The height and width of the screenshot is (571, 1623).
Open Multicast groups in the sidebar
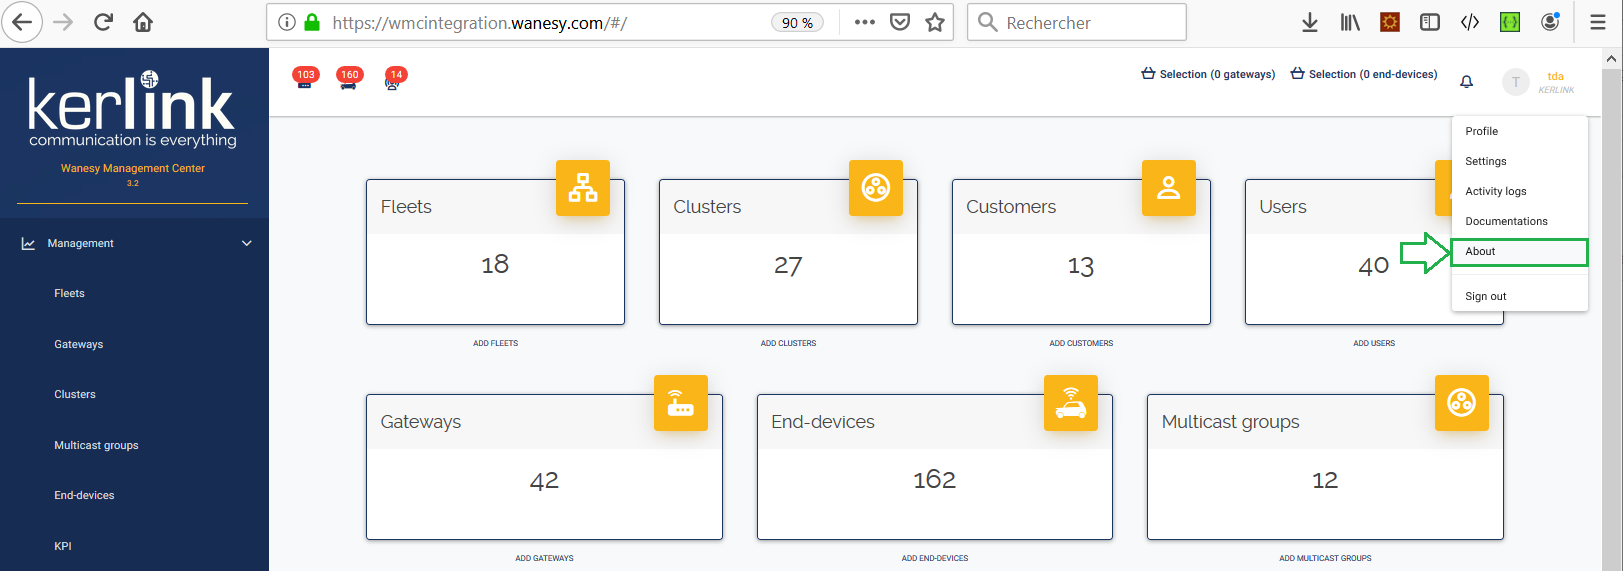96,445
